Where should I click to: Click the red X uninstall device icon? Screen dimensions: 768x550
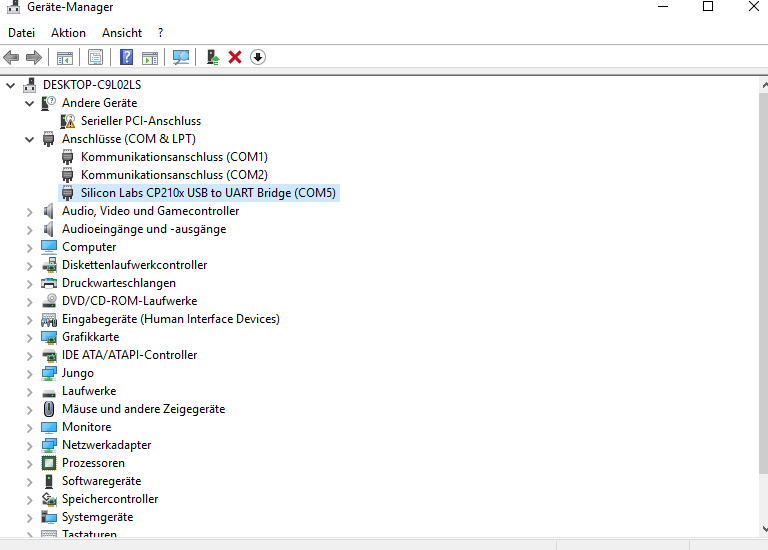tap(235, 57)
